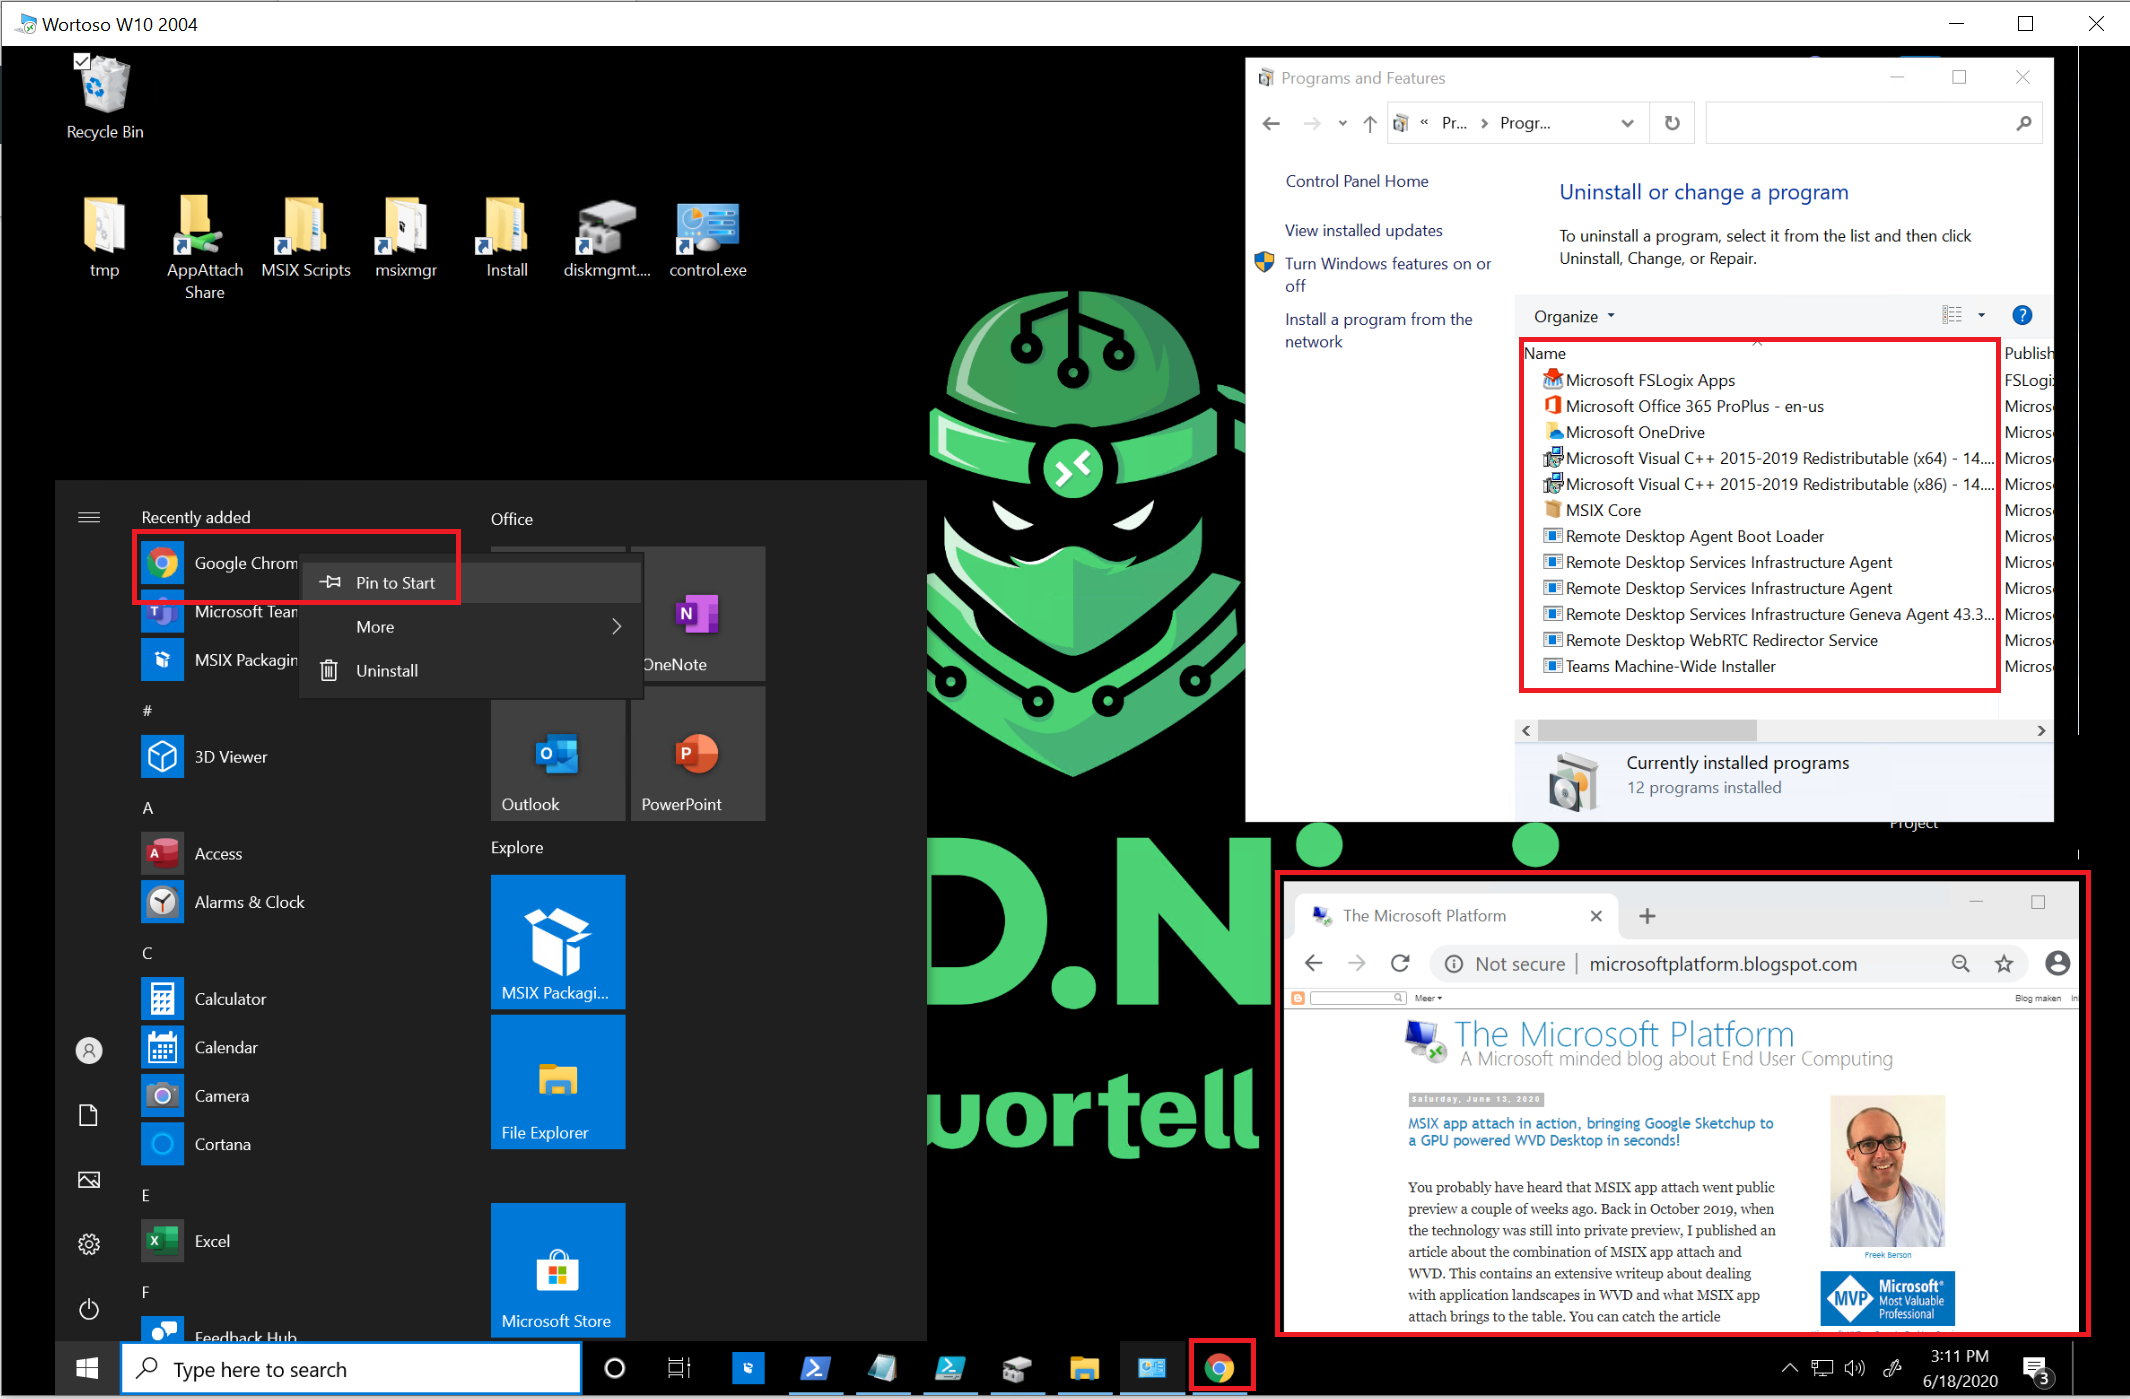Open MSIX Scripts folder shortcut
The width and height of the screenshot is (2130, 1399).
[305, 237]
